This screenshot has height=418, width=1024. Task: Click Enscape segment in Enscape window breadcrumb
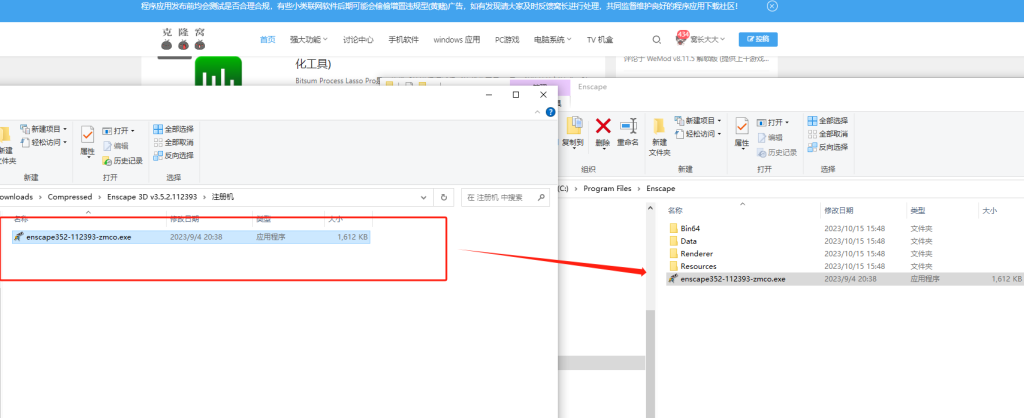[x=660, y=188]
